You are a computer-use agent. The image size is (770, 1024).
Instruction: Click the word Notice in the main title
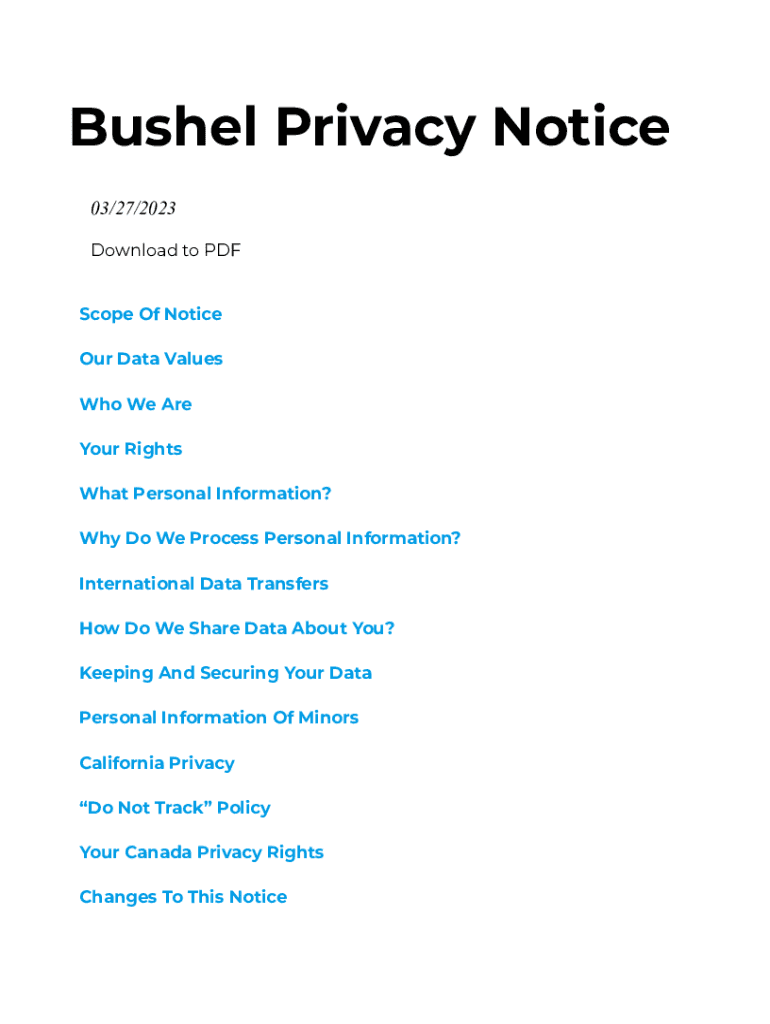[580, 128]
